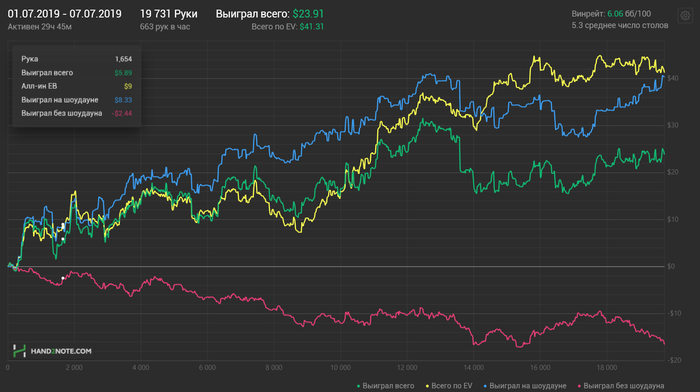Click the x-axis label 18 000

coord(607,367)
